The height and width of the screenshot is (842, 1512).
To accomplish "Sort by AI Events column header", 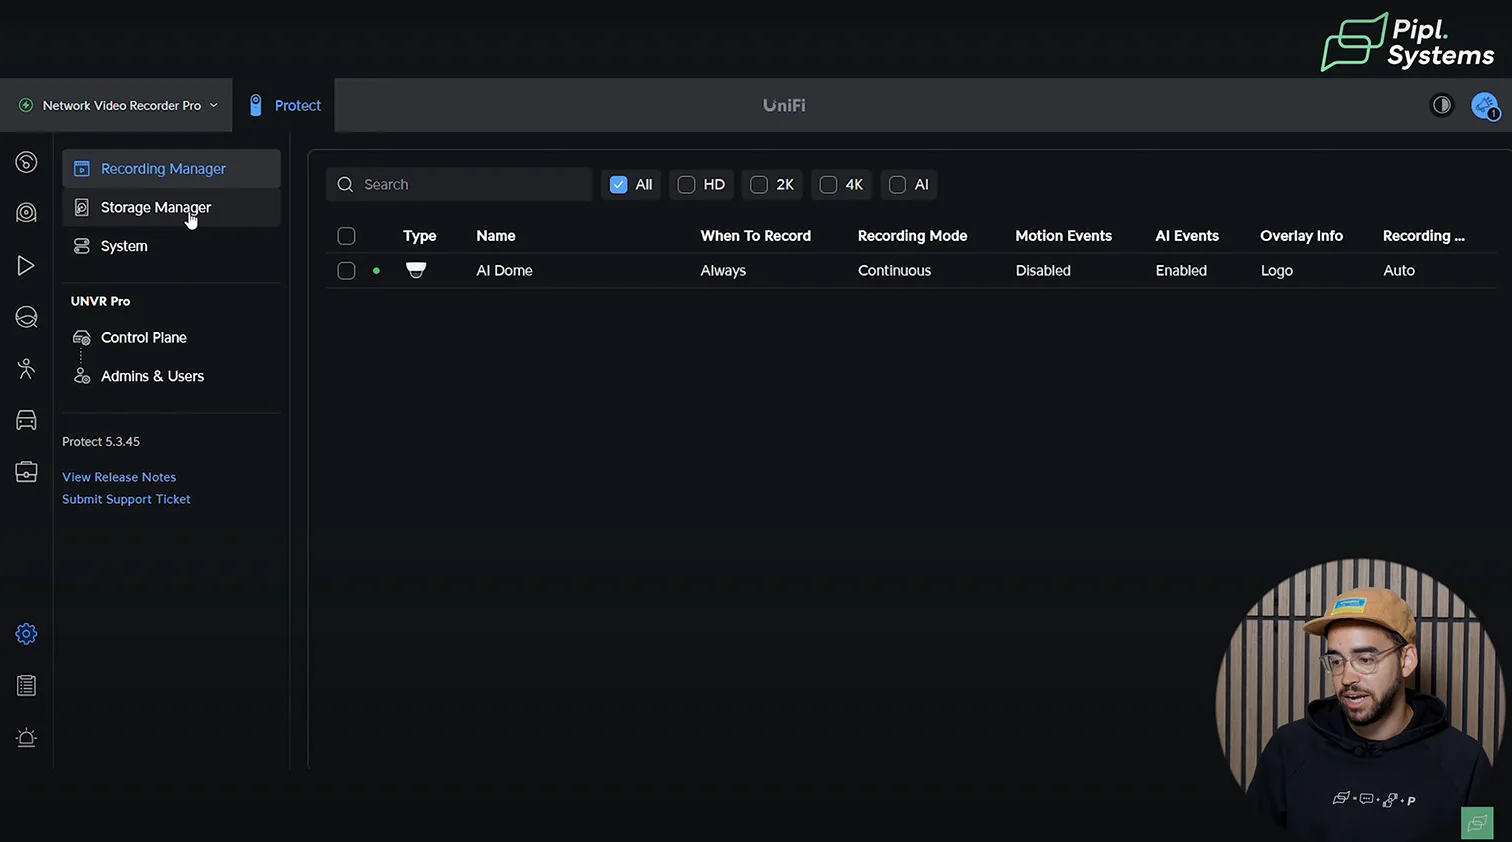I will (x=1187, y=236).
